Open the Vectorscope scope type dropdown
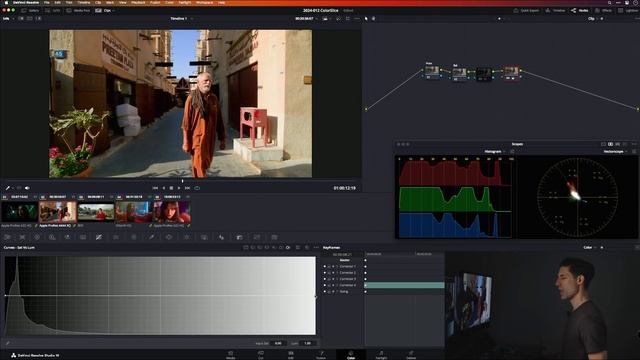 click(616, 151)
